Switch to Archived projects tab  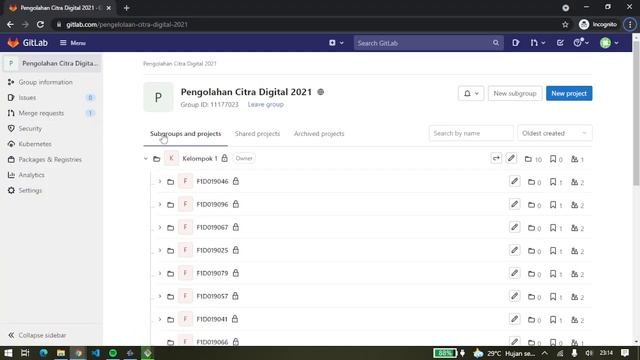(319, 134)
